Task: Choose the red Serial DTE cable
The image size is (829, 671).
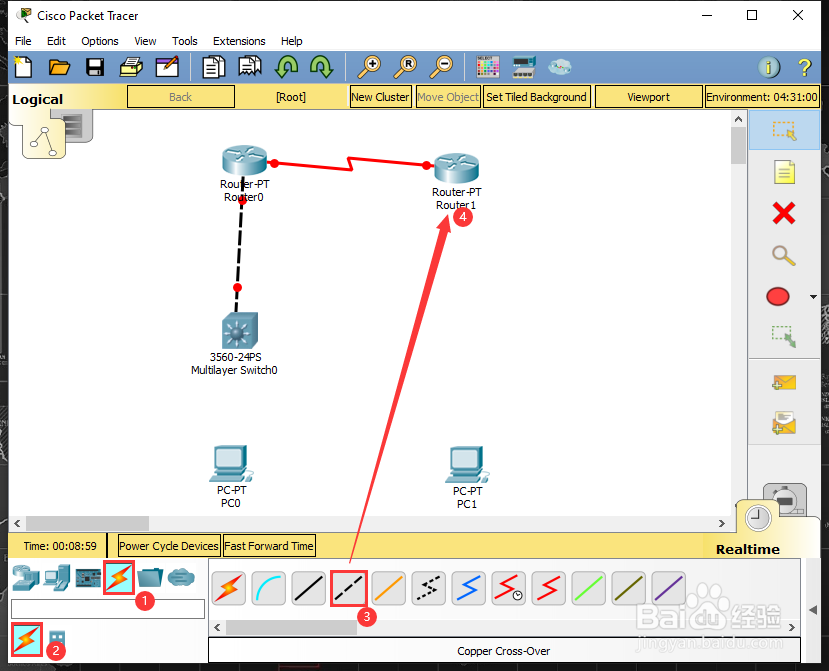Action: coord(548,588)
